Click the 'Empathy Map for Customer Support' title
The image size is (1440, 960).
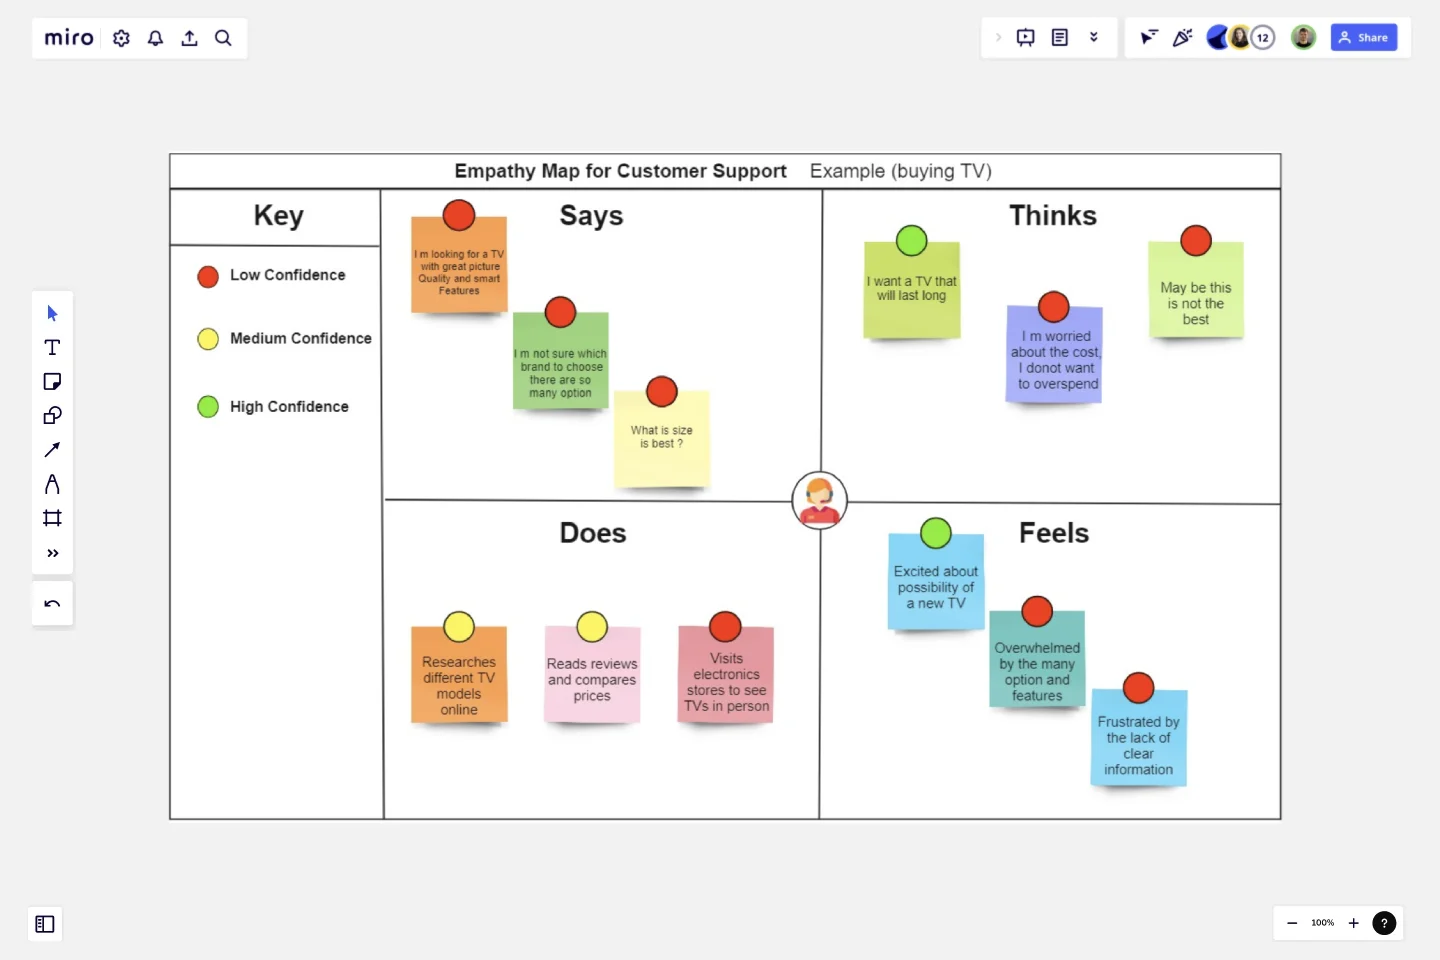tap(621, 171)
